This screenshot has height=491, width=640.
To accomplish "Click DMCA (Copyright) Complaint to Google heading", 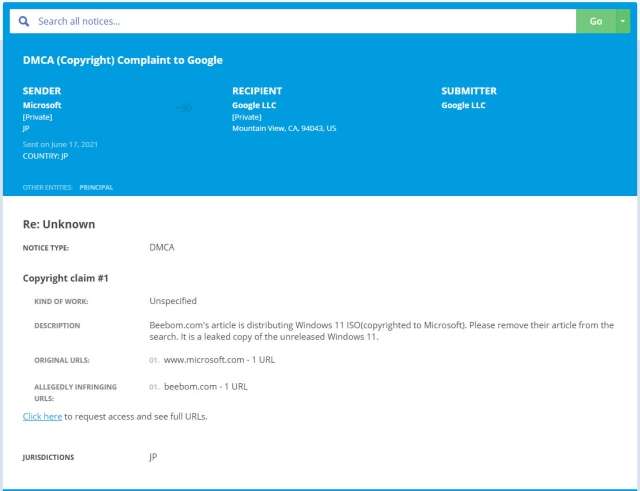I will point(123,60).
